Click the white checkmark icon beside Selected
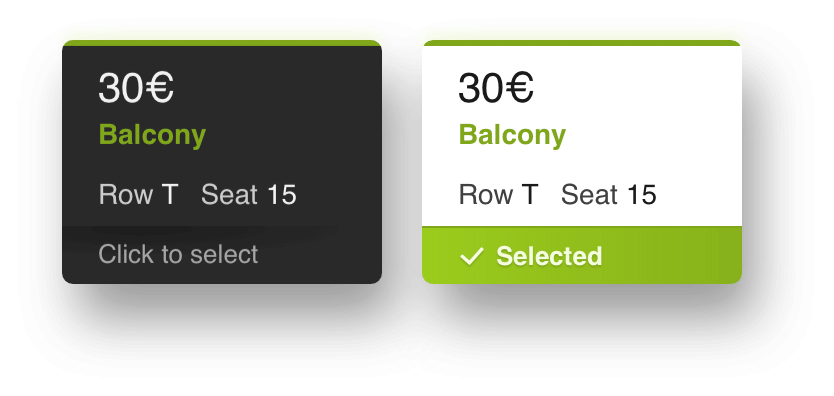This screenshot has width=834, height=396. (472, 256)
